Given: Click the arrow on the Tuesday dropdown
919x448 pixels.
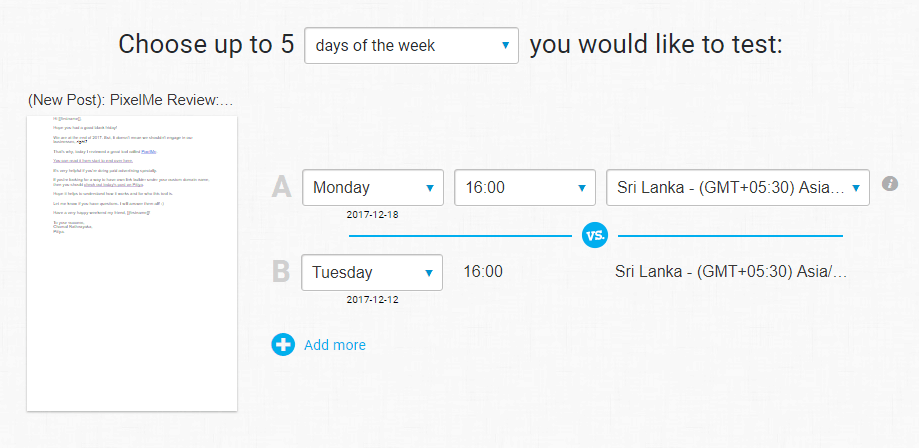Looking at the screenshot, I should point(429,273).
